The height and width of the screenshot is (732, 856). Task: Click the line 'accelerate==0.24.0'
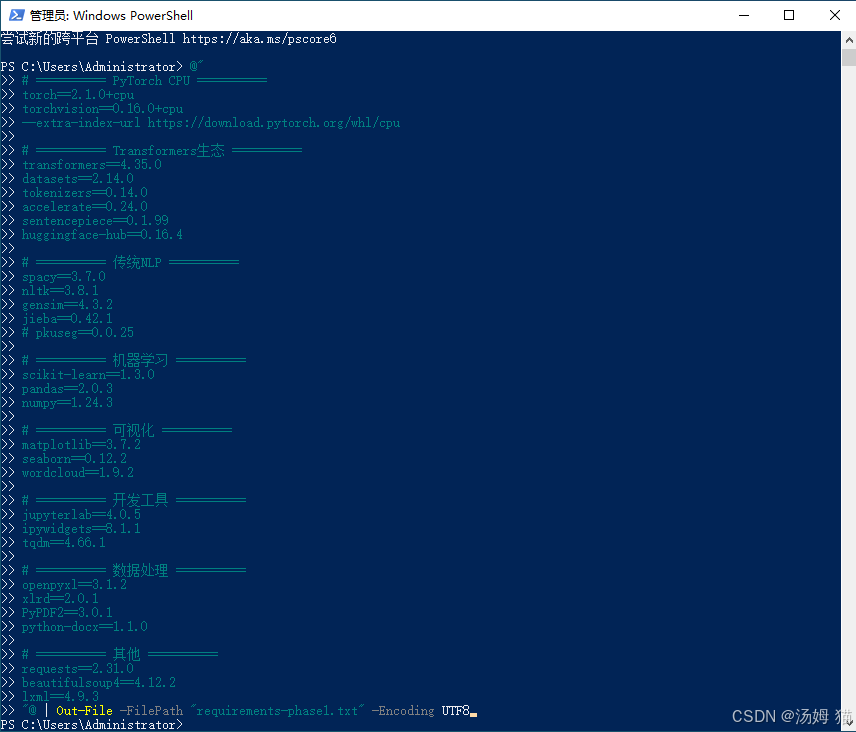[85, 206]
